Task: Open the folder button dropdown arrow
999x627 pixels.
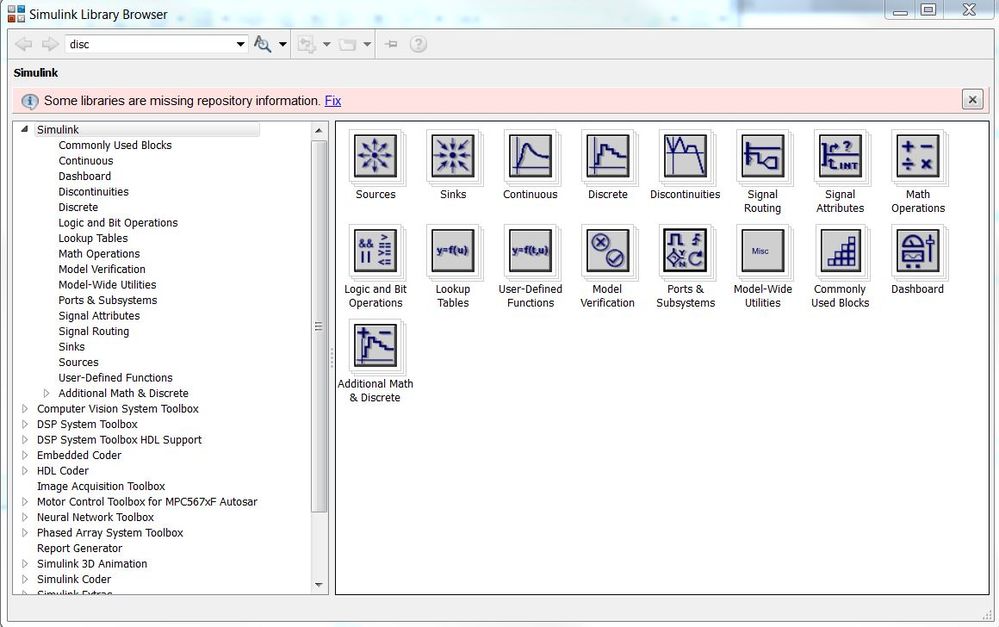Action: point(367,44)
